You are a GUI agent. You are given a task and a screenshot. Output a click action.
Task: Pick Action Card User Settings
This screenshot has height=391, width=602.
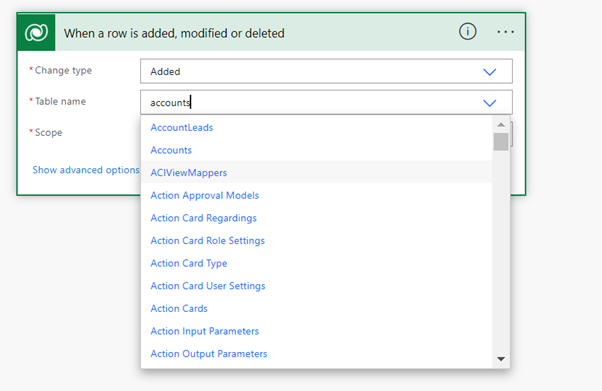316,286
